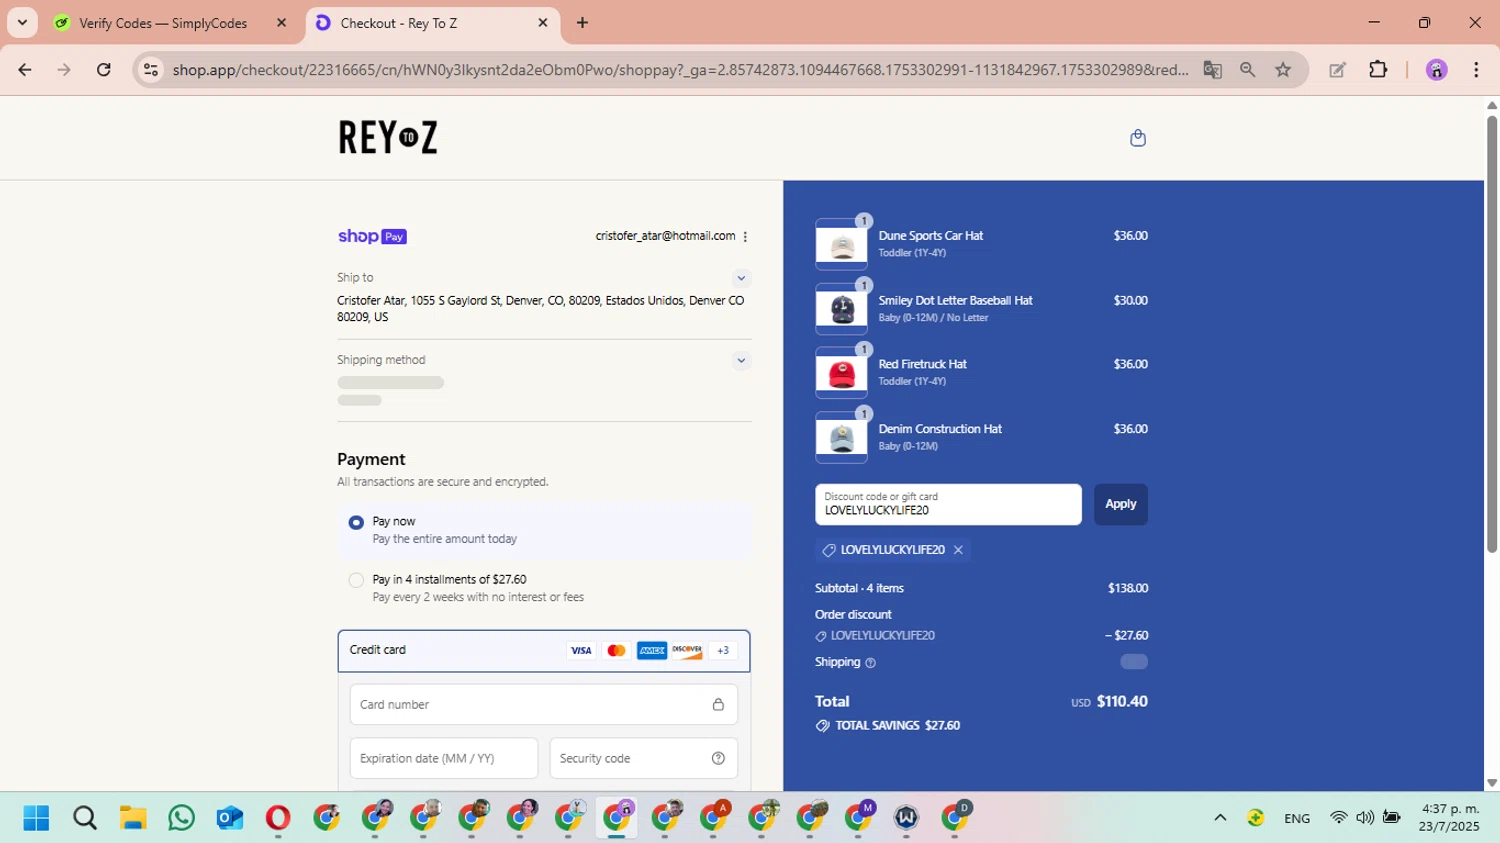1500x843 pixels.
Task: Click the Discover card icon
Action: click(687, 651)
